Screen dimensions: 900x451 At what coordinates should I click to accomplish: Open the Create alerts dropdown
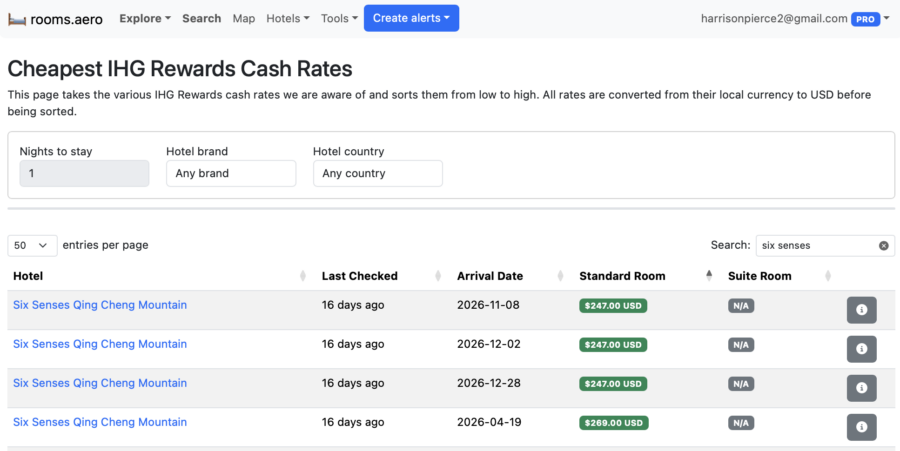pyautogui.click(x=411, y=18)
